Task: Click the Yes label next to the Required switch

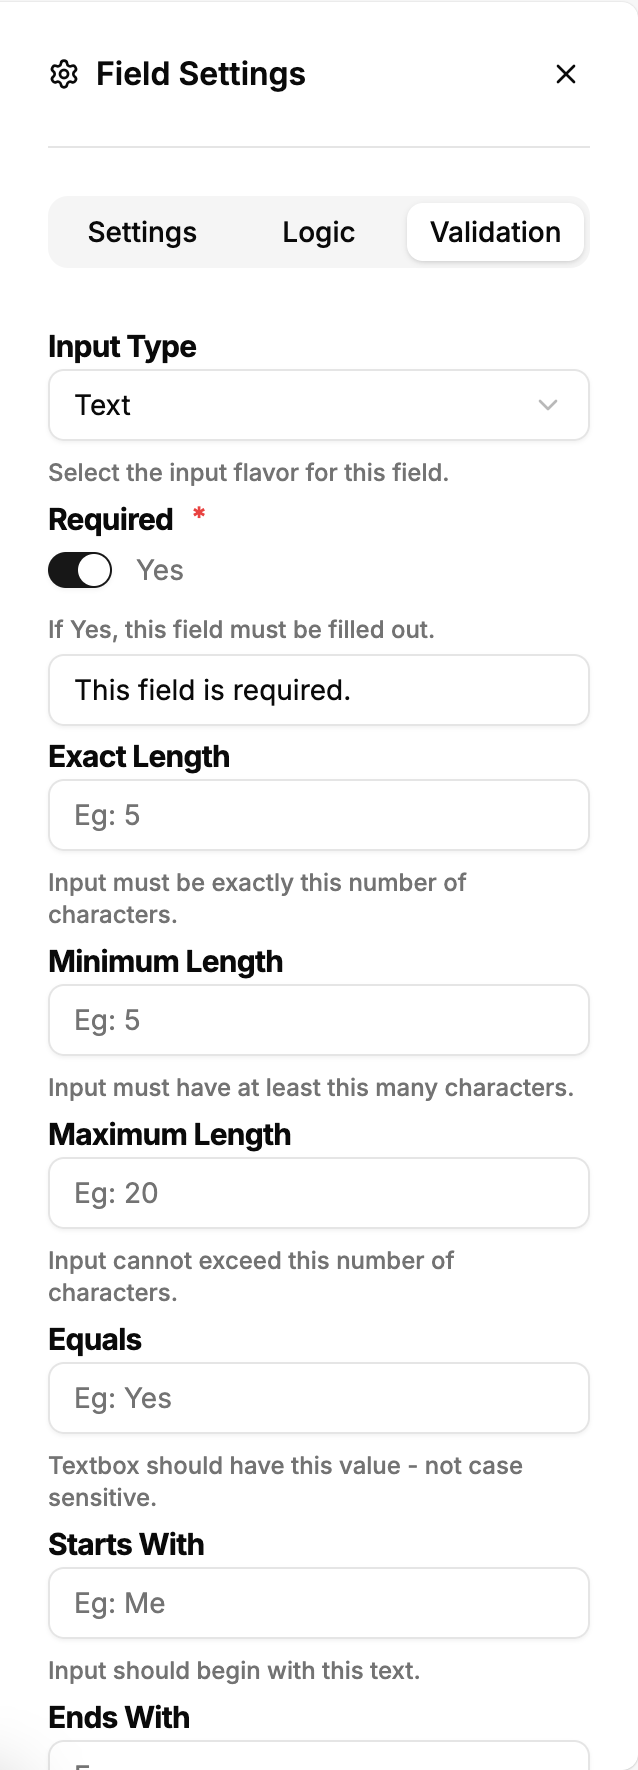Action: [160, 571]
